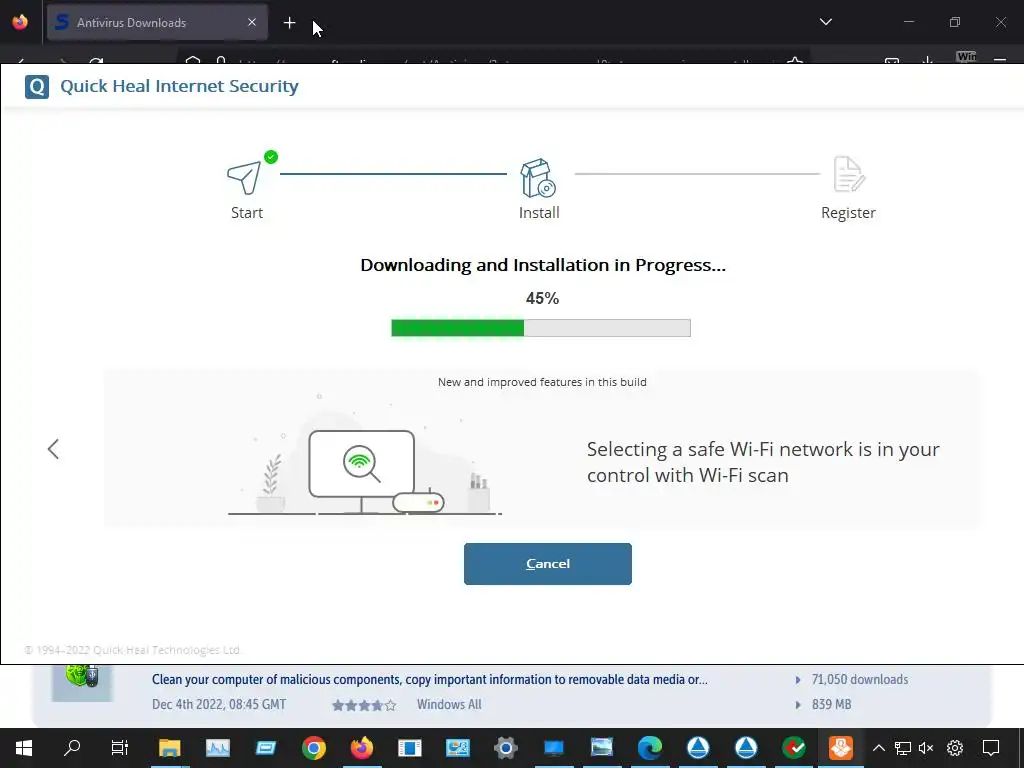
Task: Expand the Firefox list all tabs dropdown
Action: point(825,22)
